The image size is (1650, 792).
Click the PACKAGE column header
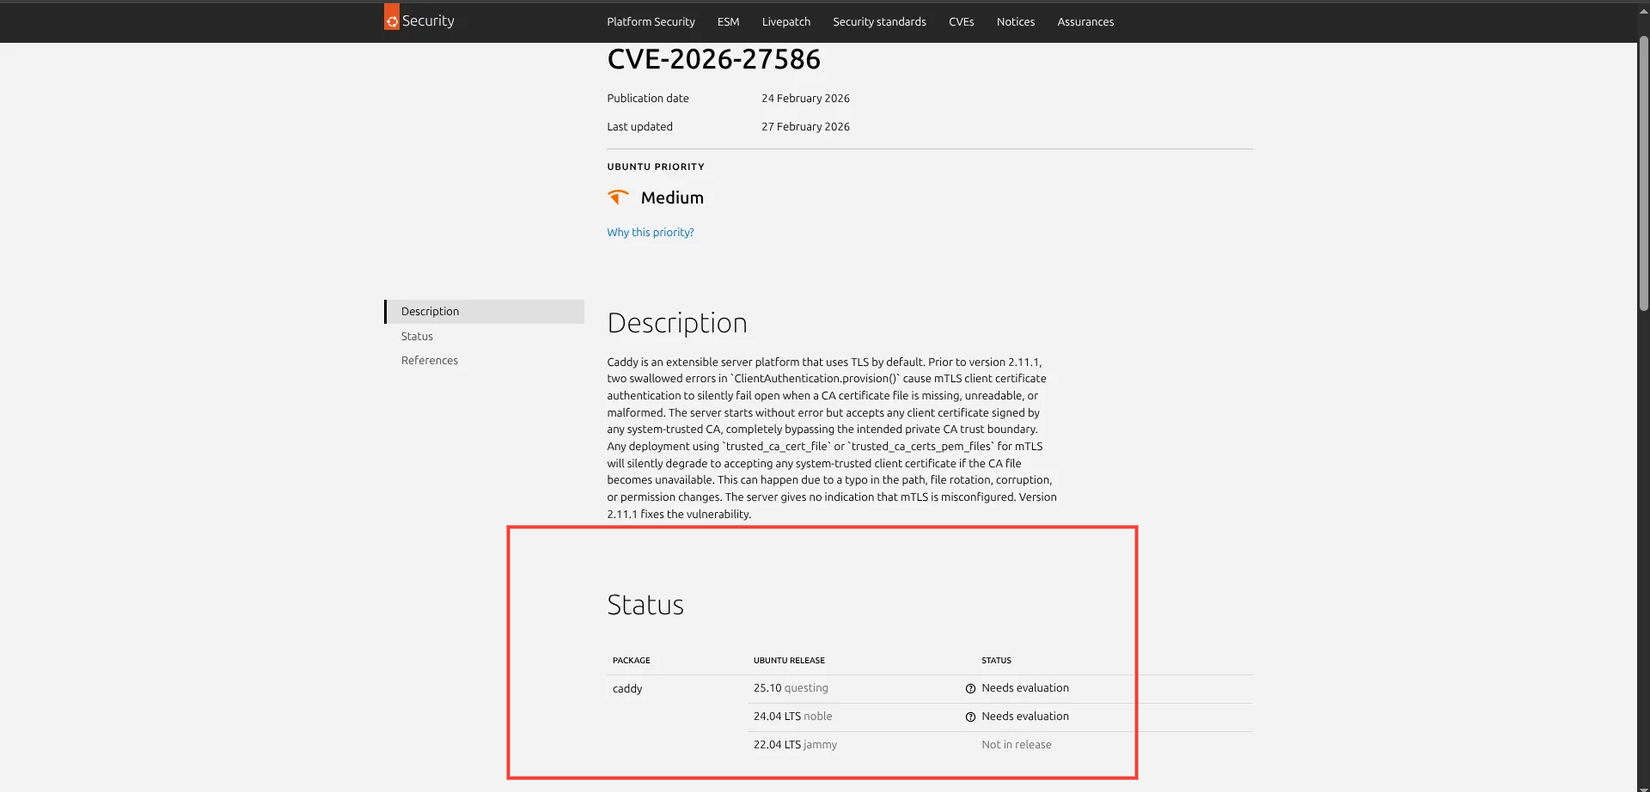[x=631, y=660]
